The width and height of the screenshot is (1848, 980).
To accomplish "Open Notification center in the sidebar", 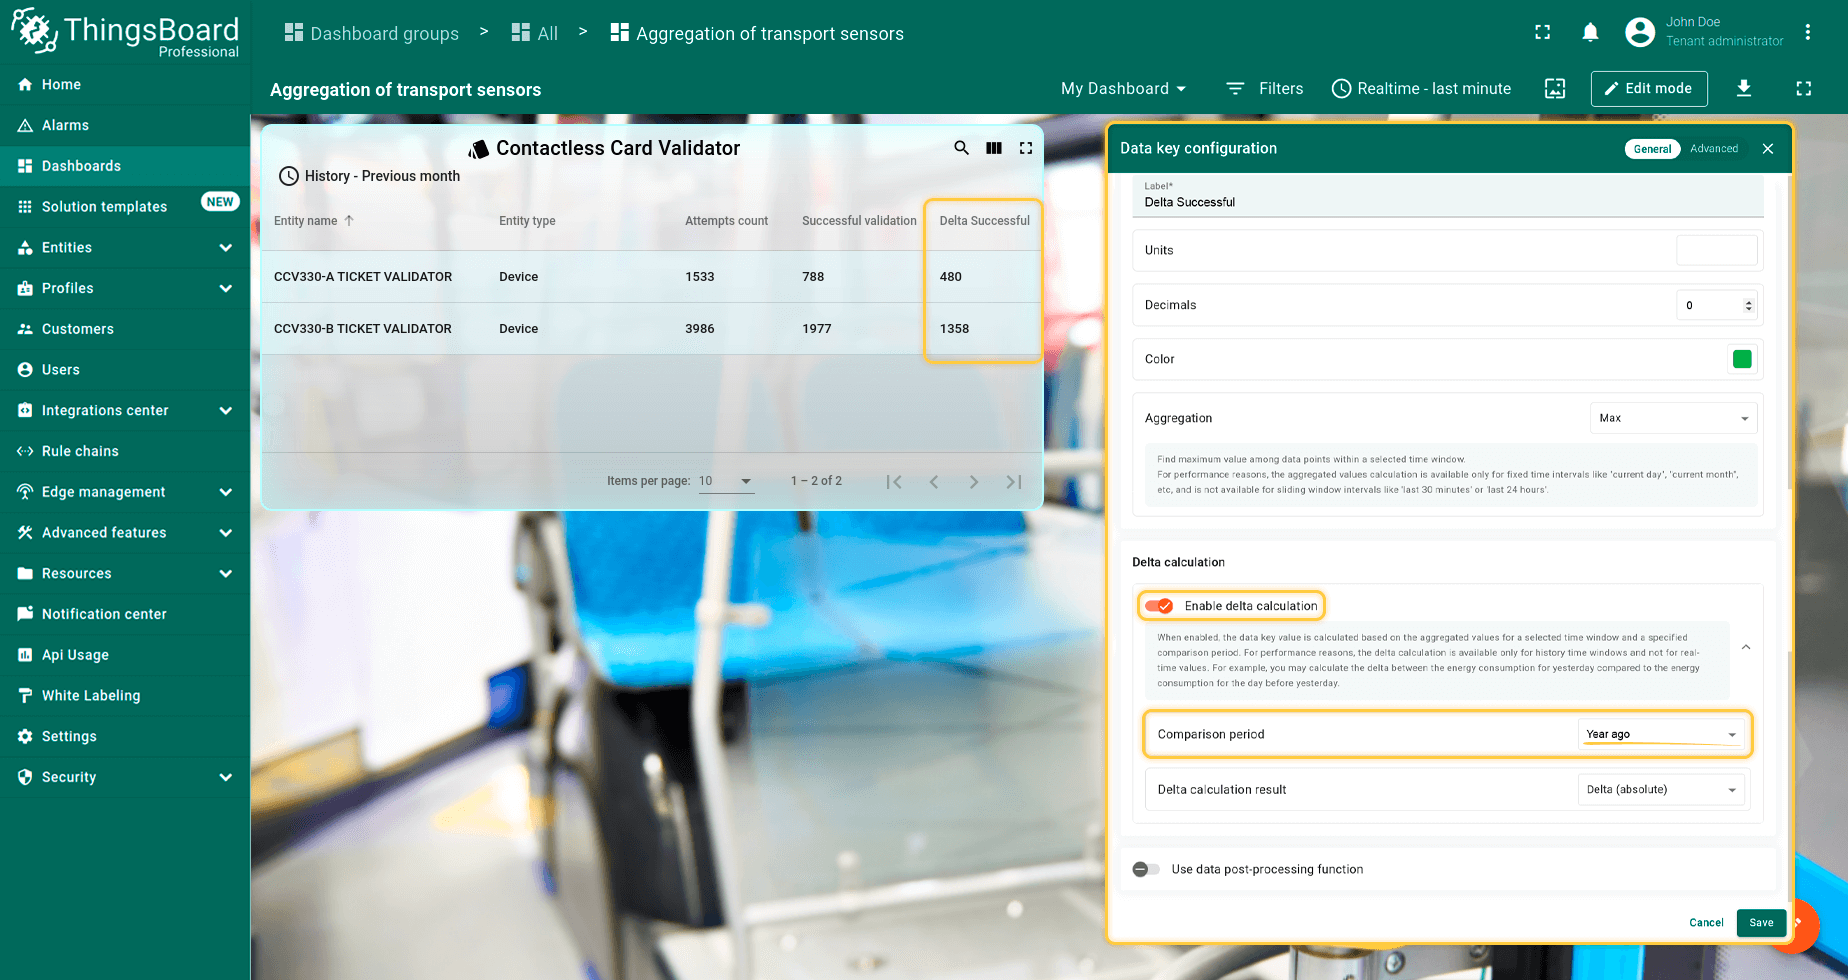I will click(104, 614).
